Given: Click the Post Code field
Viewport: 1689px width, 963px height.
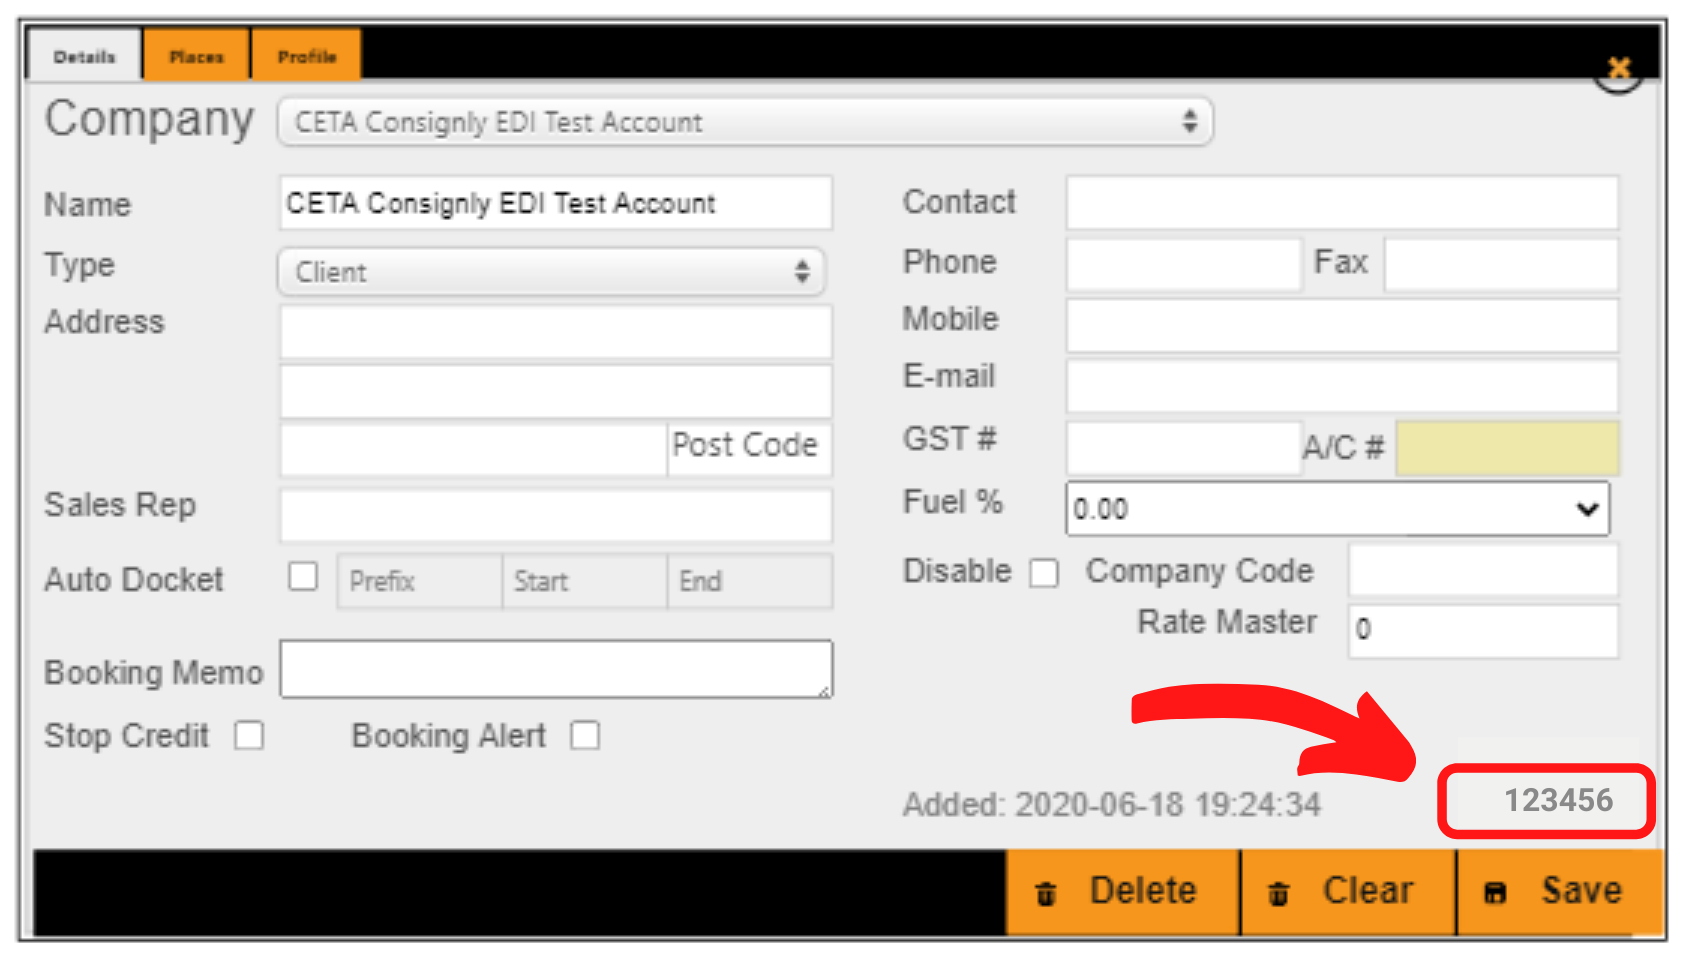Looking at the screenshot, I should 750,449.
